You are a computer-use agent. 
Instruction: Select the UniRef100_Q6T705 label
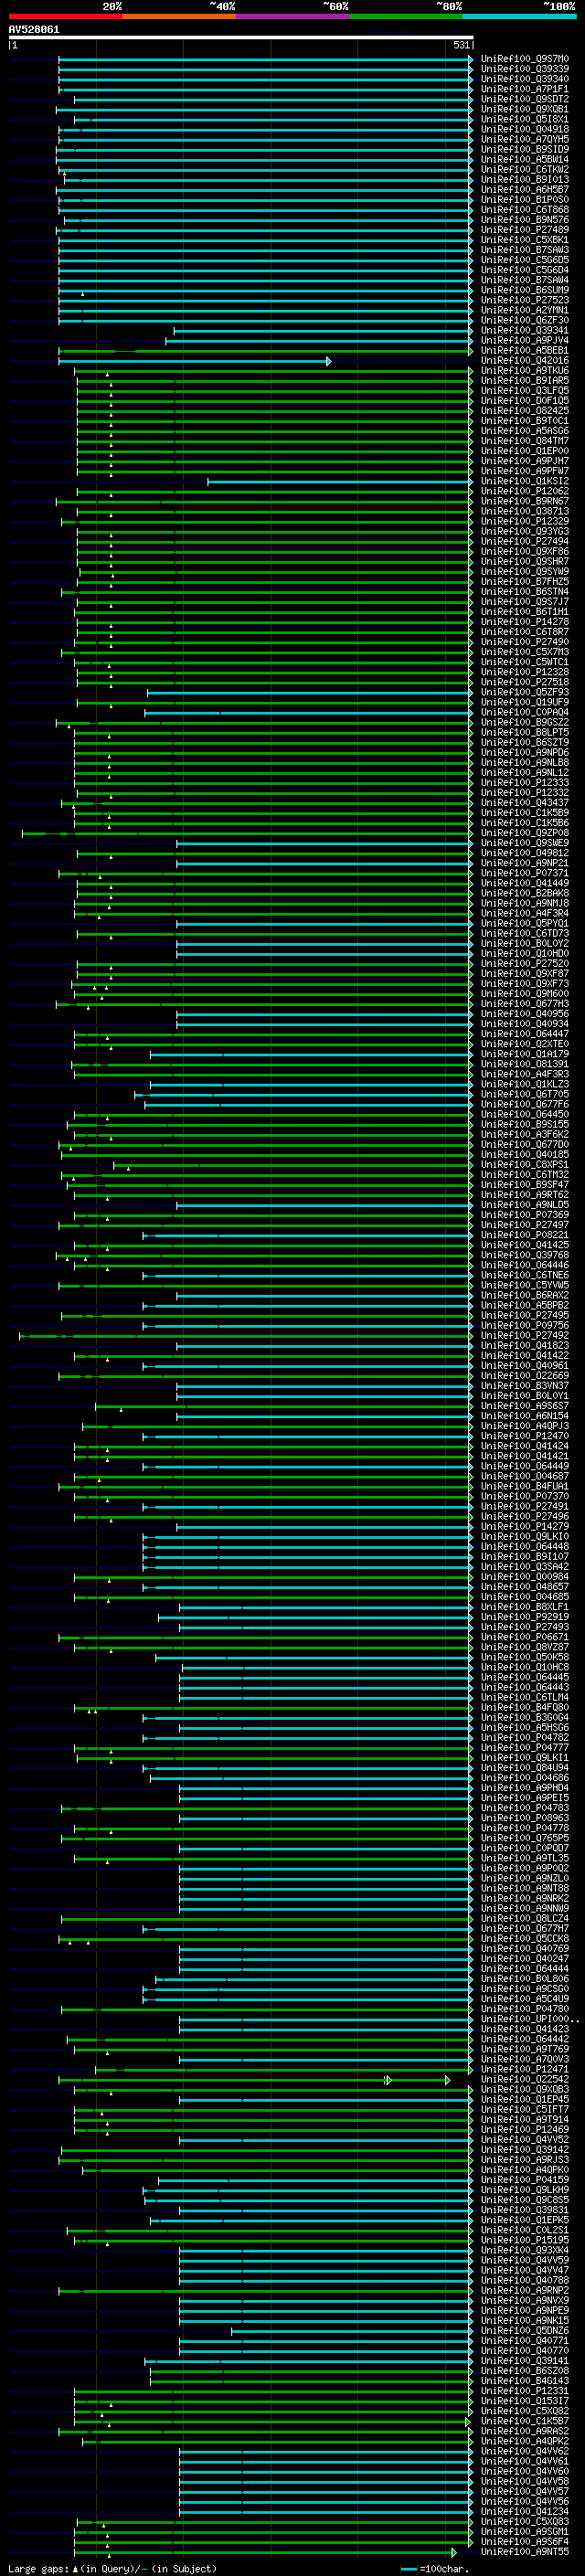[x=525, y=1094]
